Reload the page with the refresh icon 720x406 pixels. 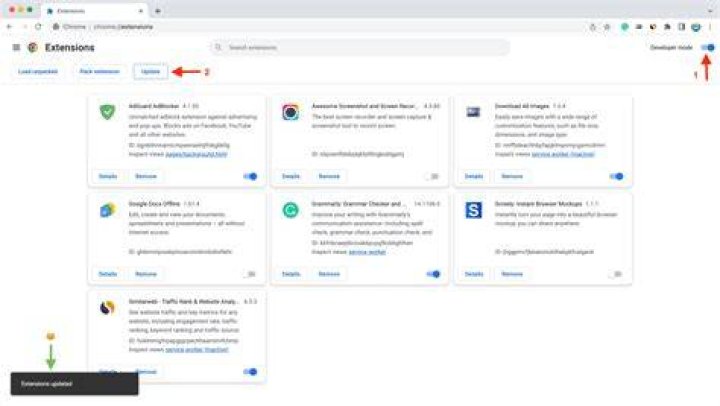(x=39, y=27)
